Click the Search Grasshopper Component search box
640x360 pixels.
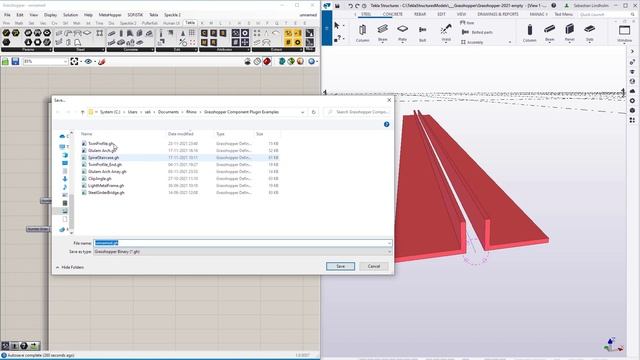click(x=358, y=112)
